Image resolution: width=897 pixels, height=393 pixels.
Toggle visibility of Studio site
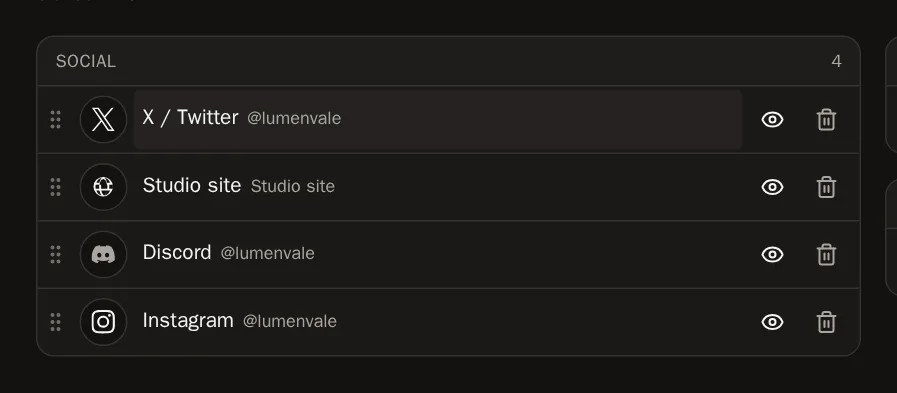pyautogui.click(x=772, y=187)
